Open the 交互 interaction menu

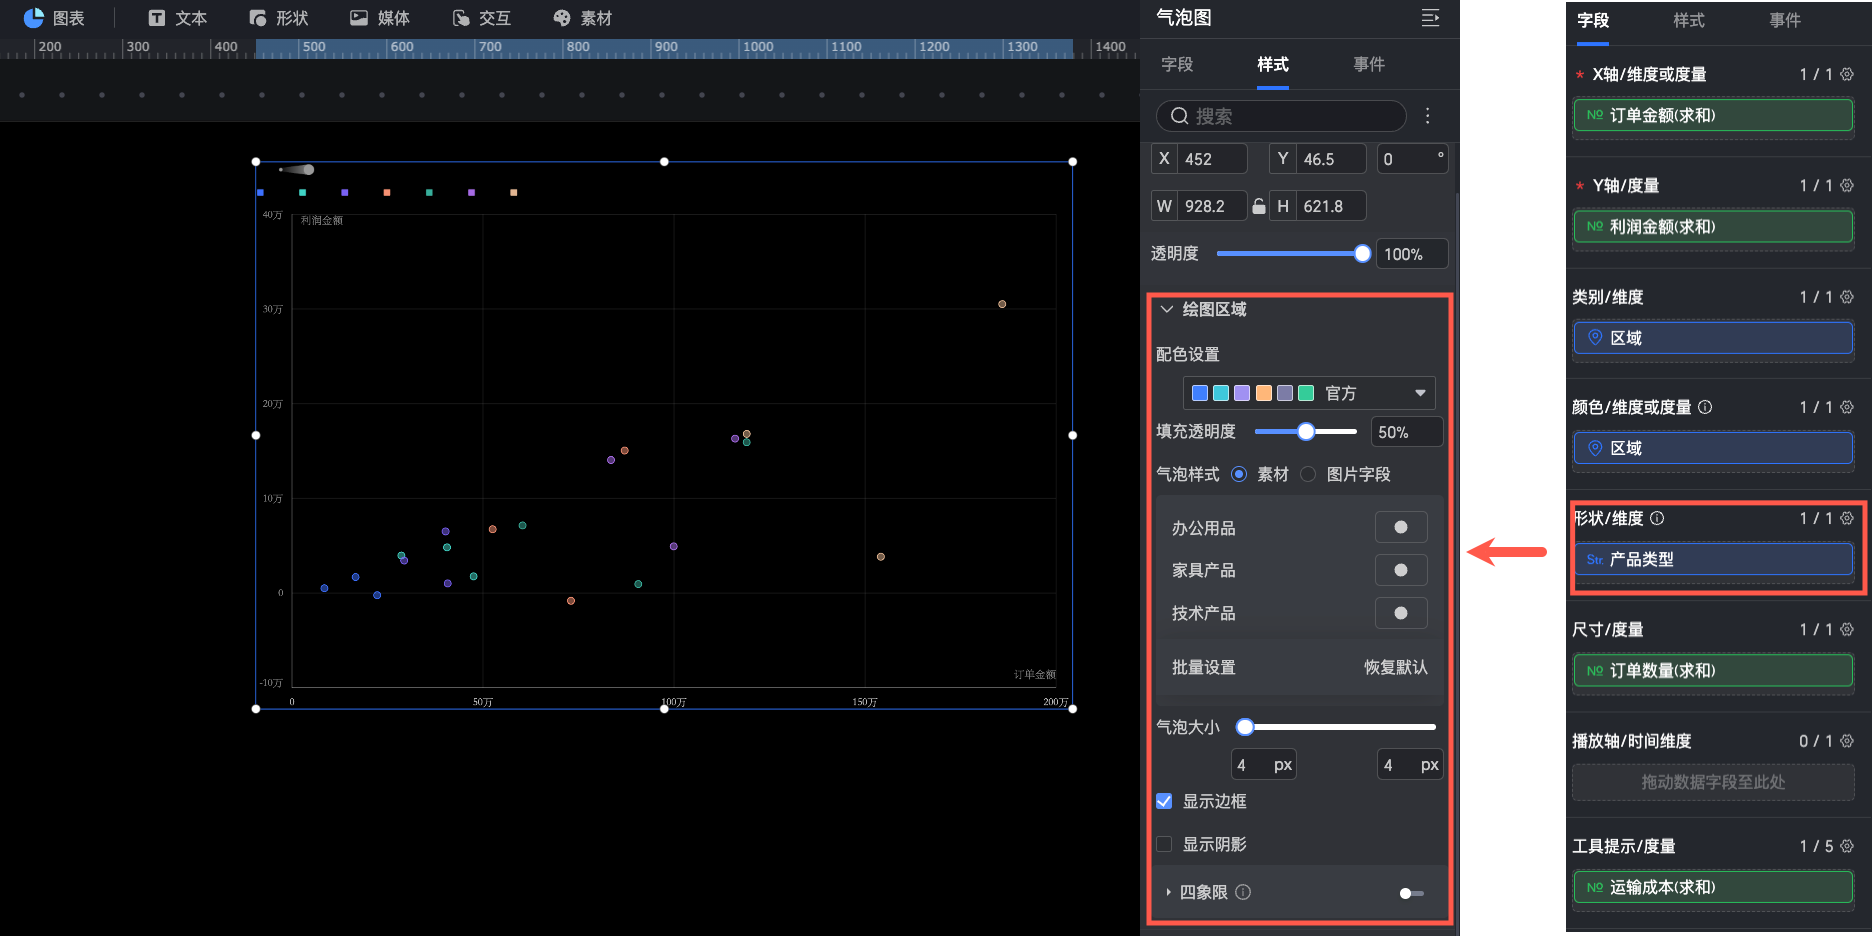pos(481,18)
